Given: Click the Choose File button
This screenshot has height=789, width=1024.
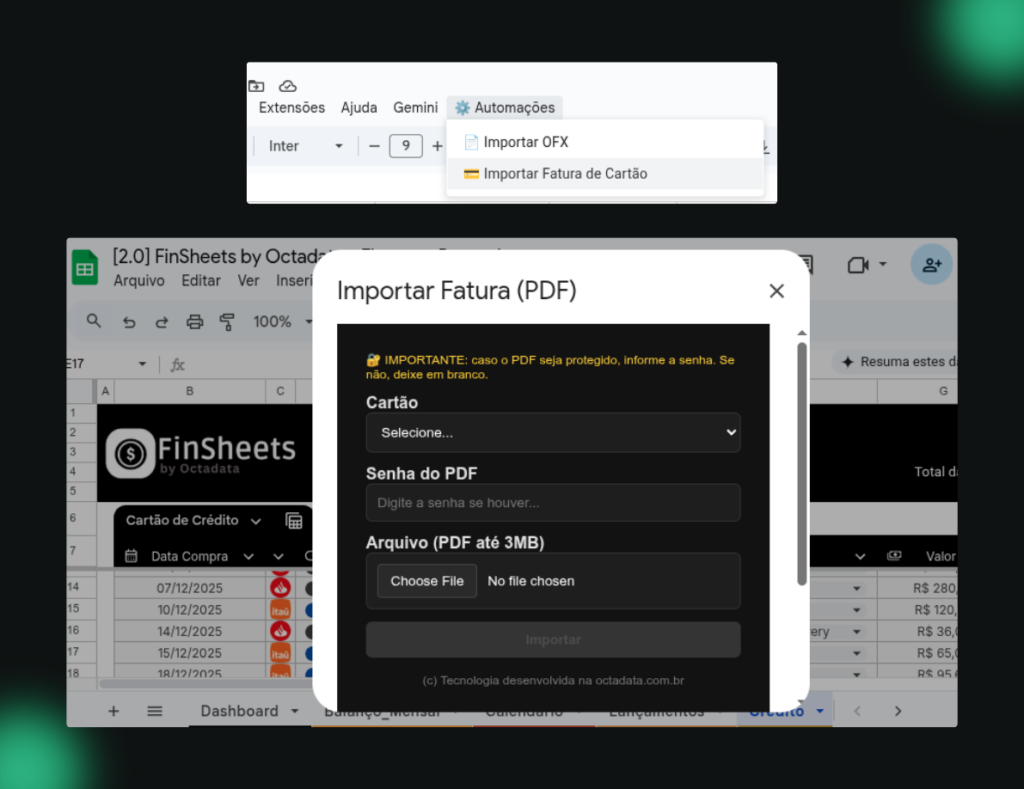Looking at the screenshot, I should click(426, 580).
